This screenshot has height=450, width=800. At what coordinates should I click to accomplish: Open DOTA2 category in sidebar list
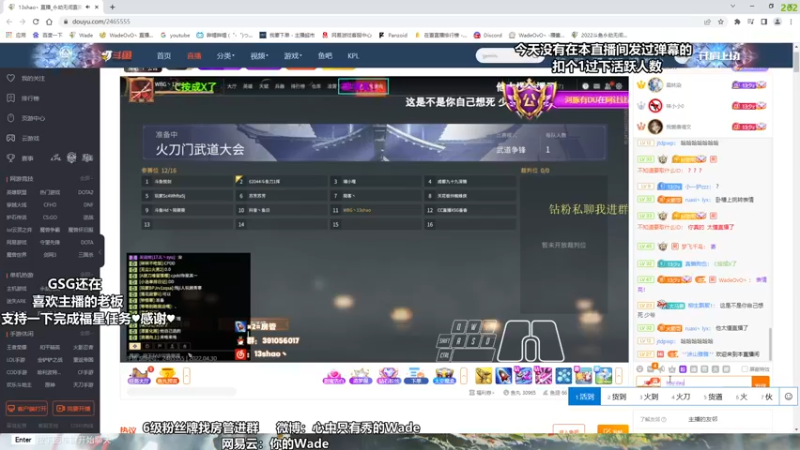tap(85, 192)
